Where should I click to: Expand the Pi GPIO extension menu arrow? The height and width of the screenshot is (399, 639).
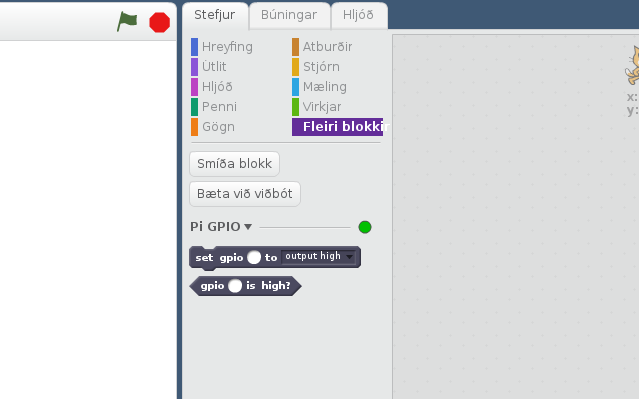pos(248,227)
